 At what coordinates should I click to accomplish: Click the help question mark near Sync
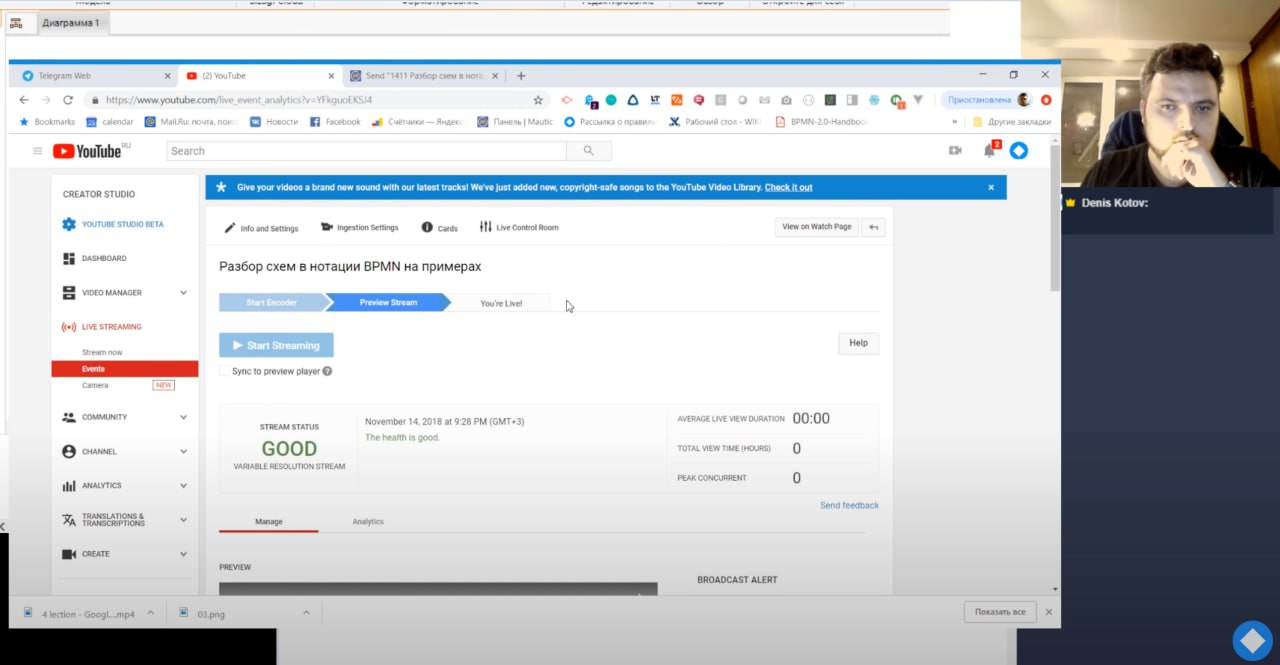[x=327, y=371]
